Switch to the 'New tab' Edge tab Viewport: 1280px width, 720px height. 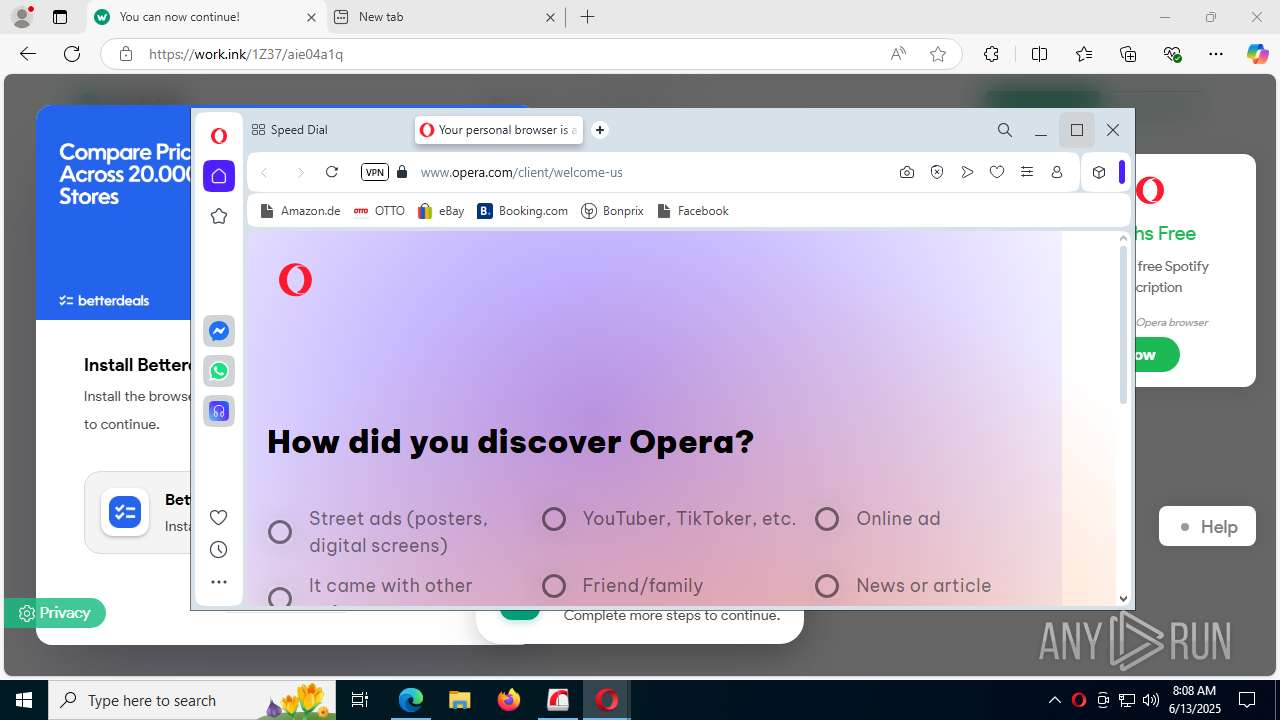(445, 17)
